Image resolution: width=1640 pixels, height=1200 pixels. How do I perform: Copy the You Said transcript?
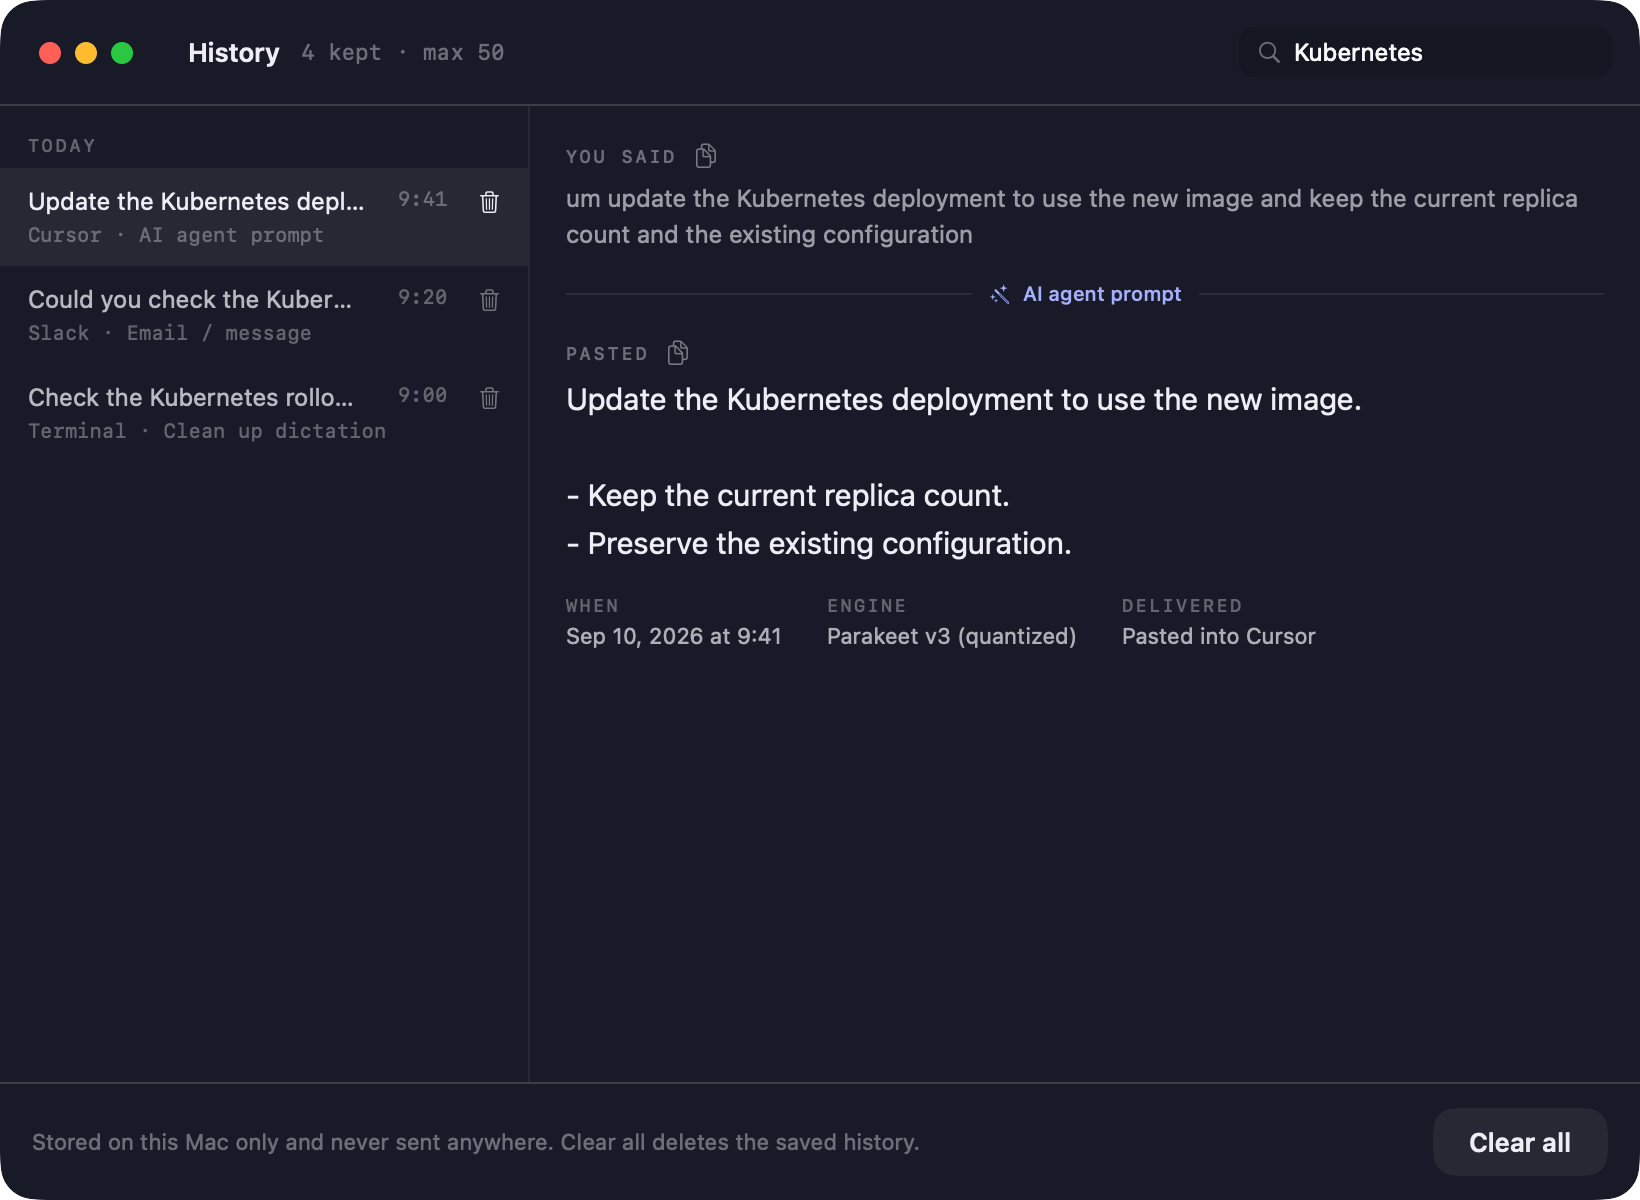[706, 156]
